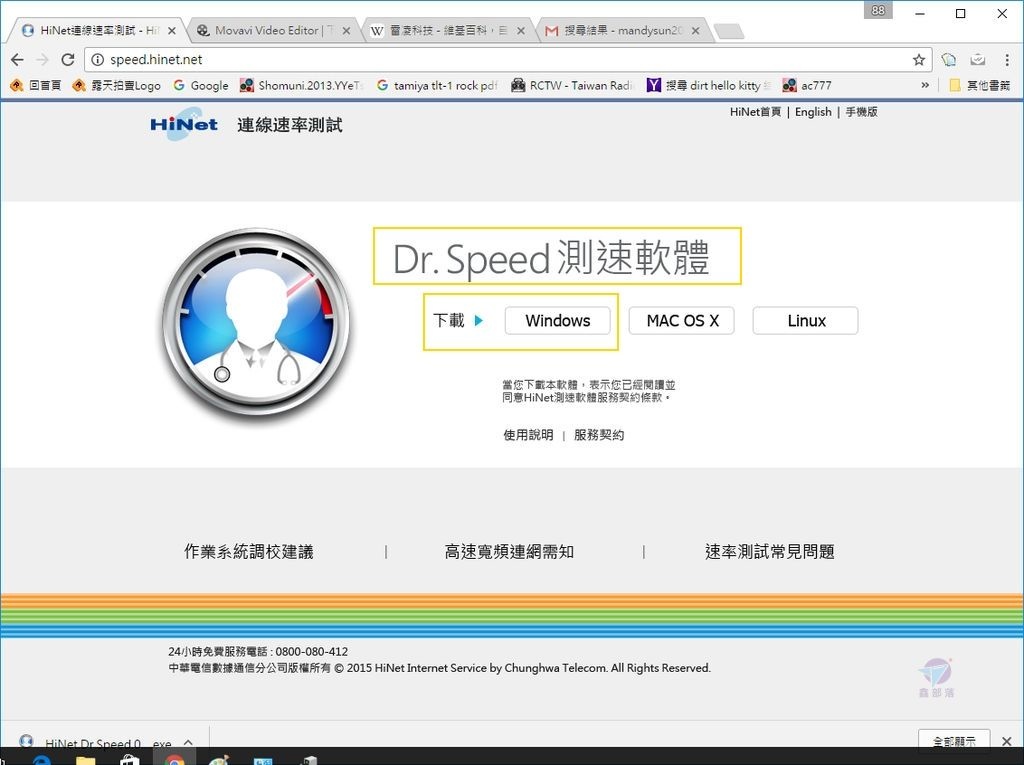Switch the site to English
The width and height of the screenshot is (1024, 765).
[x=813, y=112]
